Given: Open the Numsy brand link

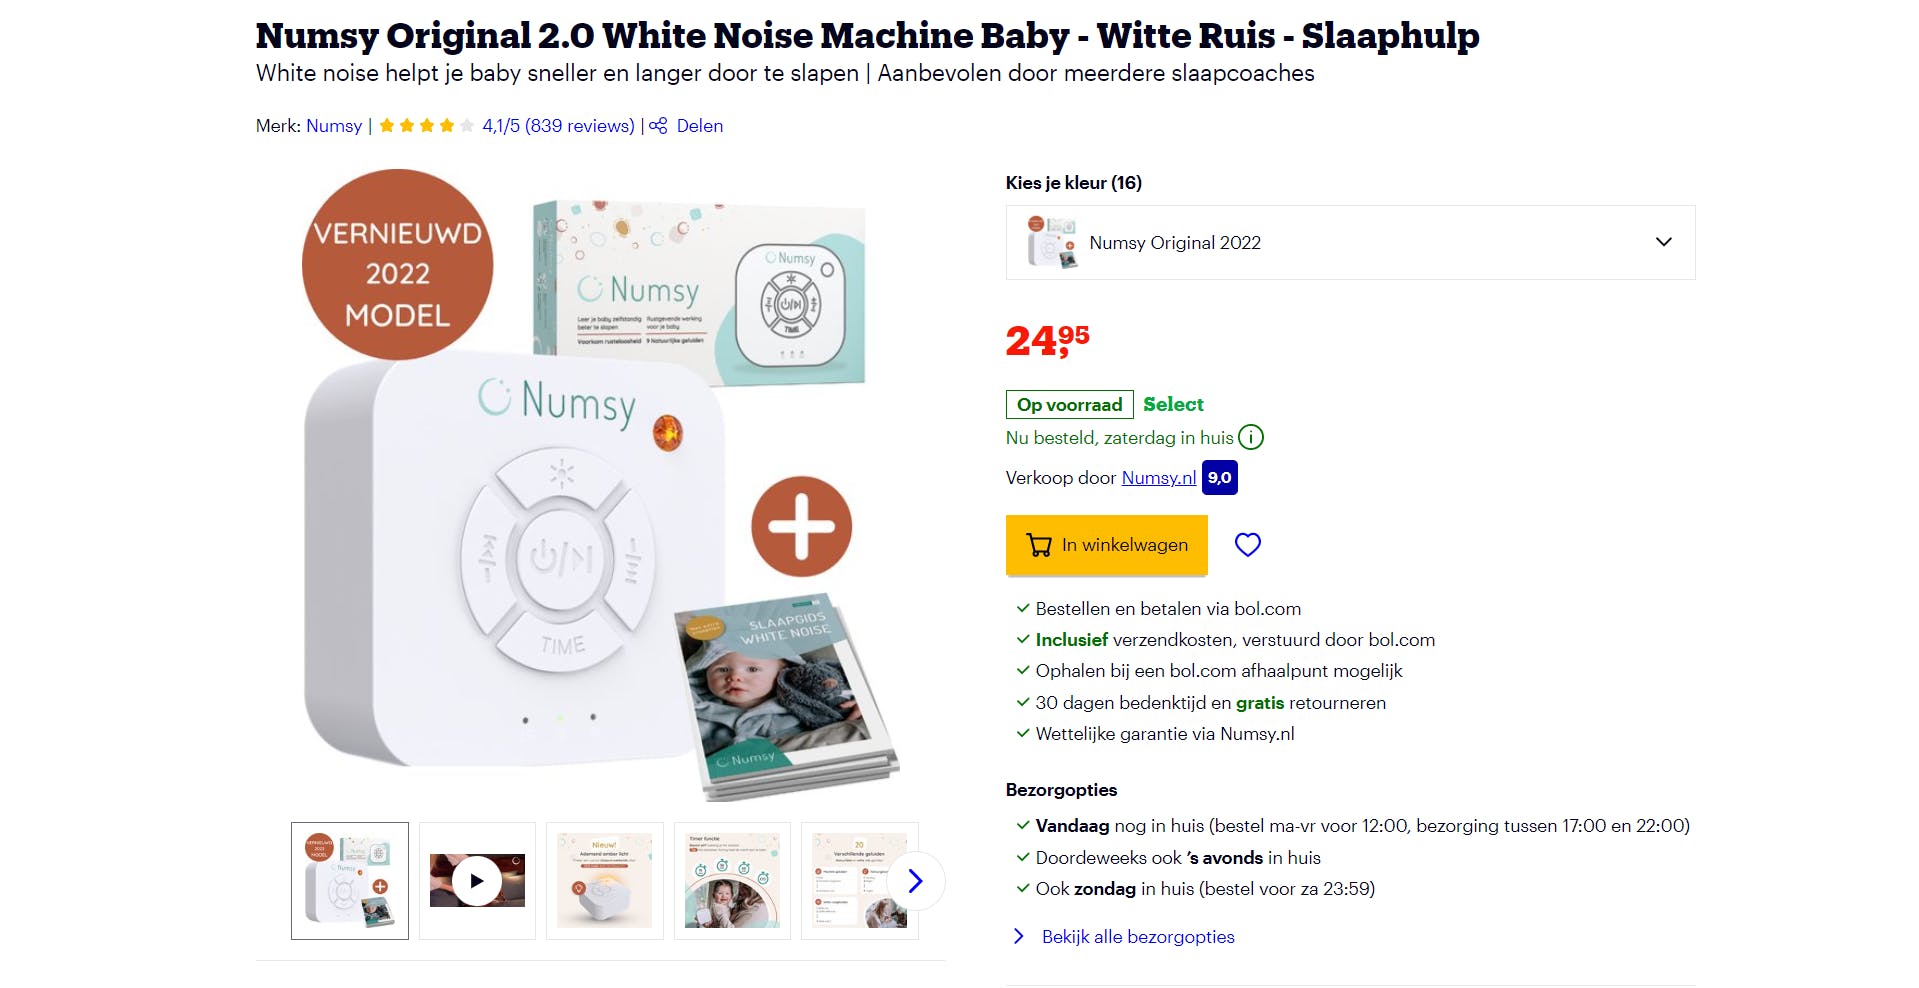Looking at the screenshot, I should (334, 126).
